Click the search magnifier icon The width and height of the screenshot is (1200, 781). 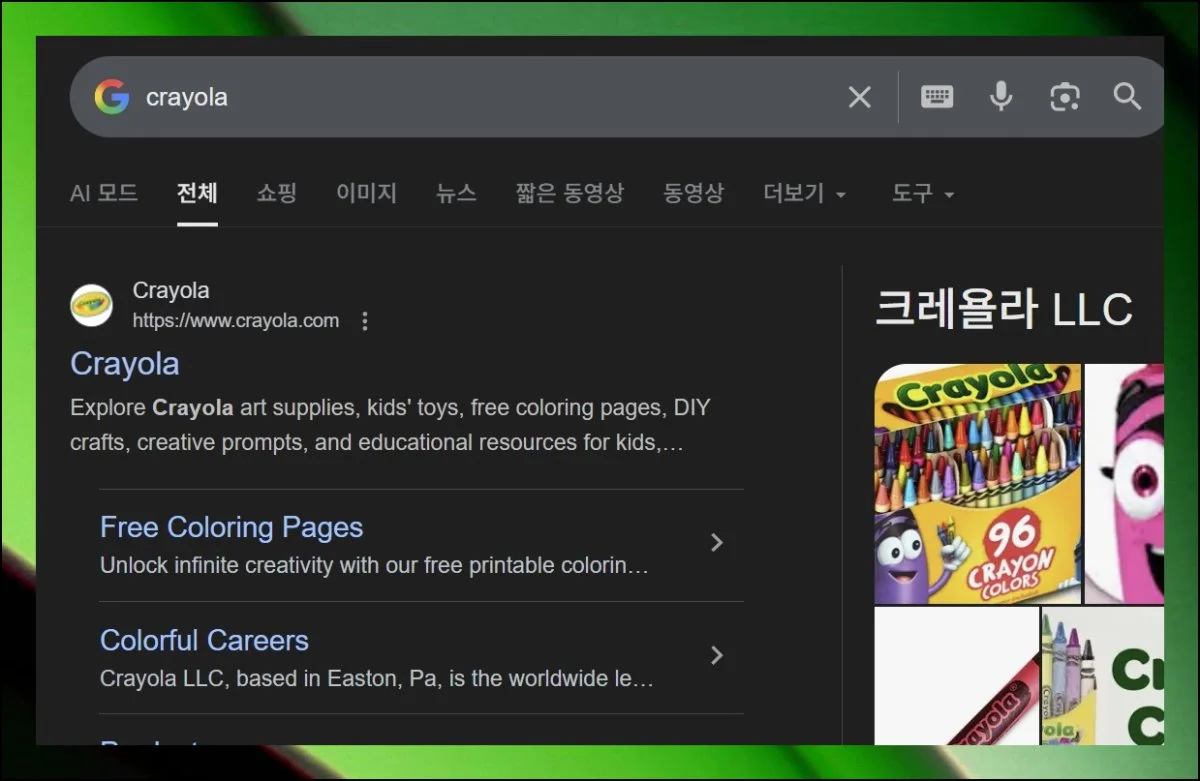pos(1127,96)
